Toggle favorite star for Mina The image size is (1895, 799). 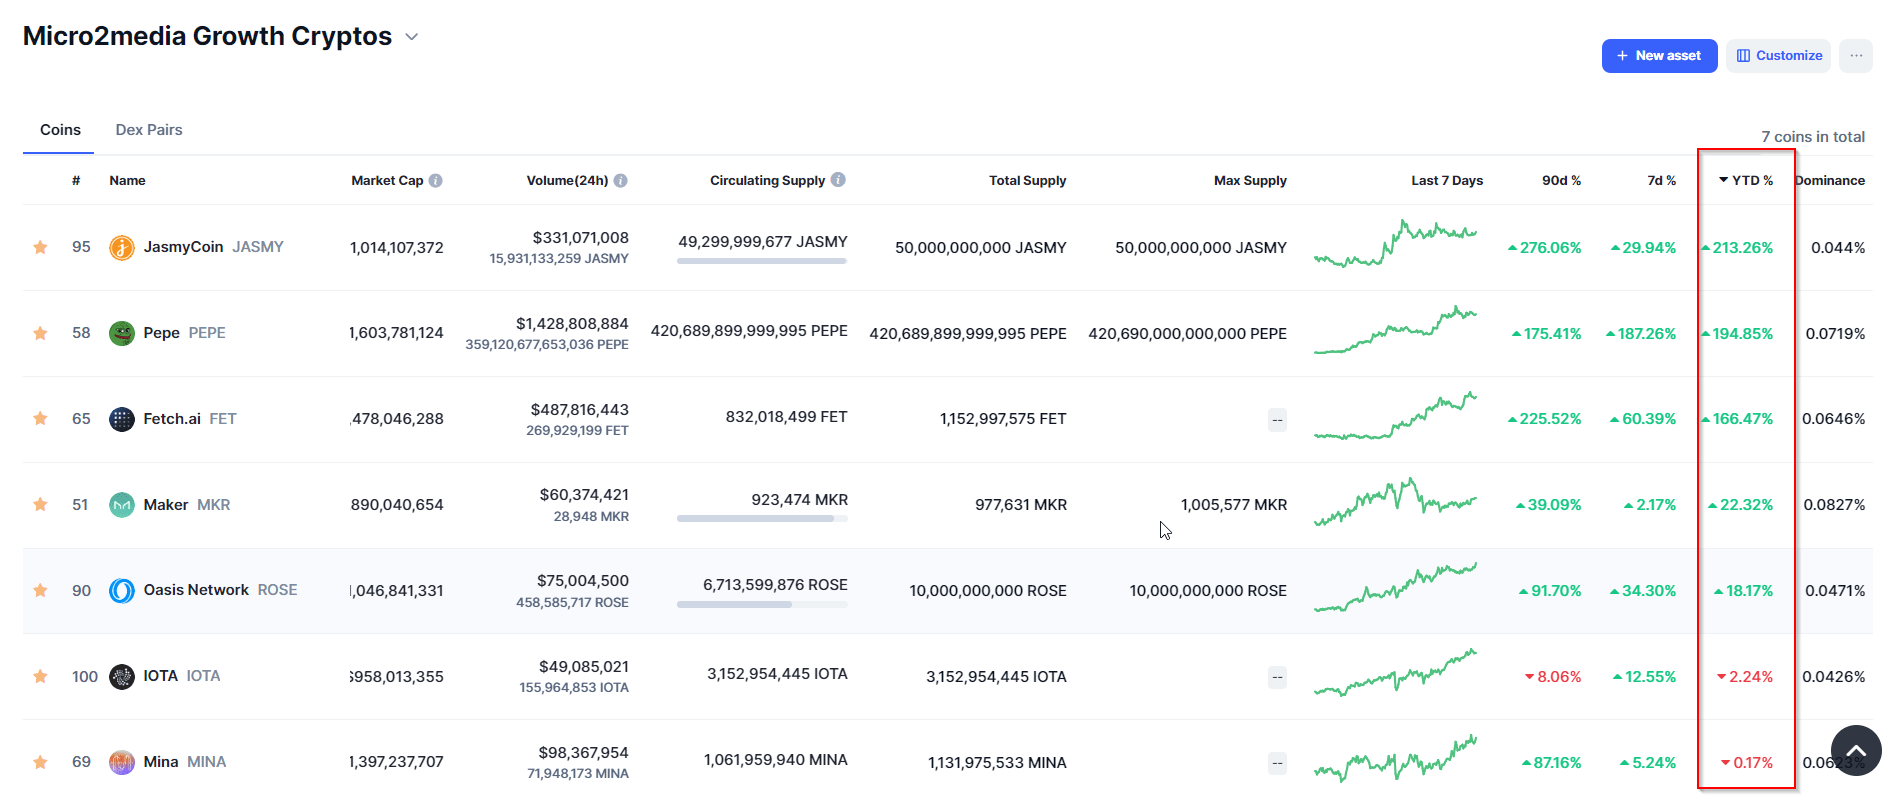(x=40, y=762)
